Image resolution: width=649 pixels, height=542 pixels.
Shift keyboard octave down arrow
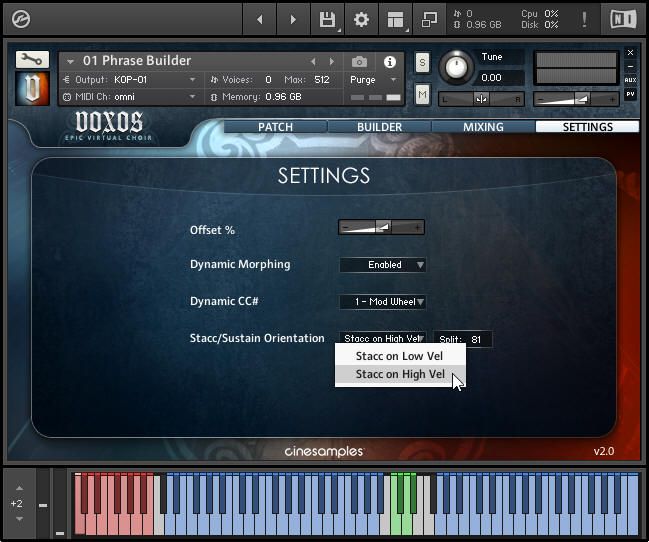click(x=19, y=519)
